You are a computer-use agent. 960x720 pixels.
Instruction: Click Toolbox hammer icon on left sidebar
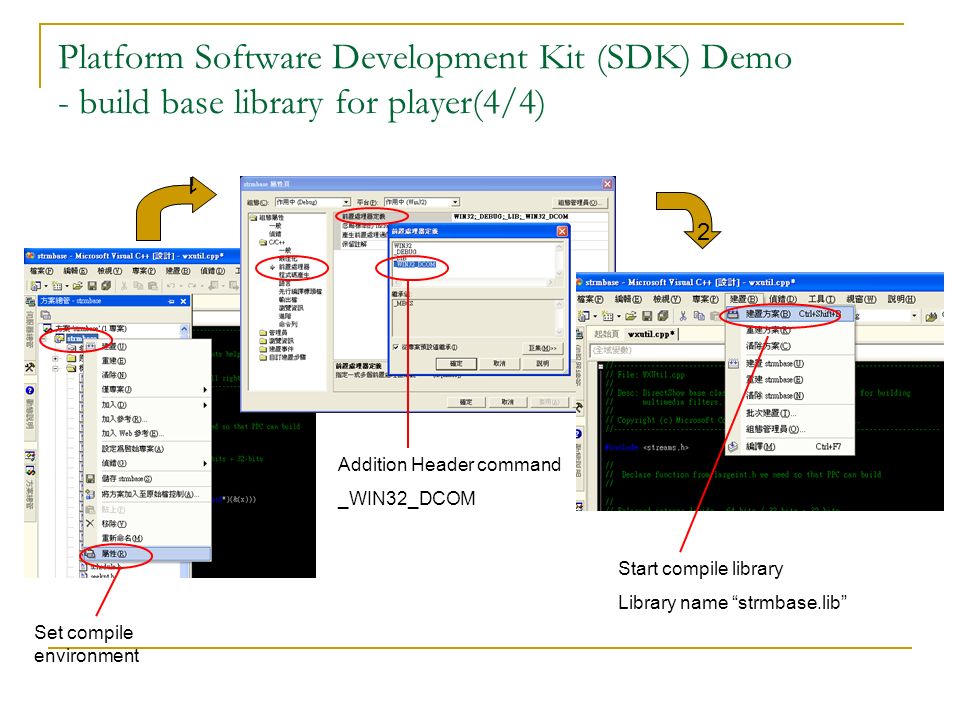pos(29,367)
